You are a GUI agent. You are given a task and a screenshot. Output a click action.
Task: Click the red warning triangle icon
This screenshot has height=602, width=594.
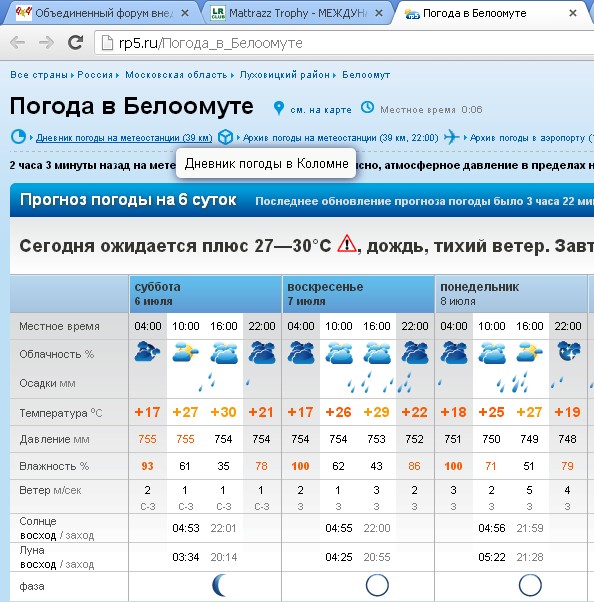click(x=347, y=243)
